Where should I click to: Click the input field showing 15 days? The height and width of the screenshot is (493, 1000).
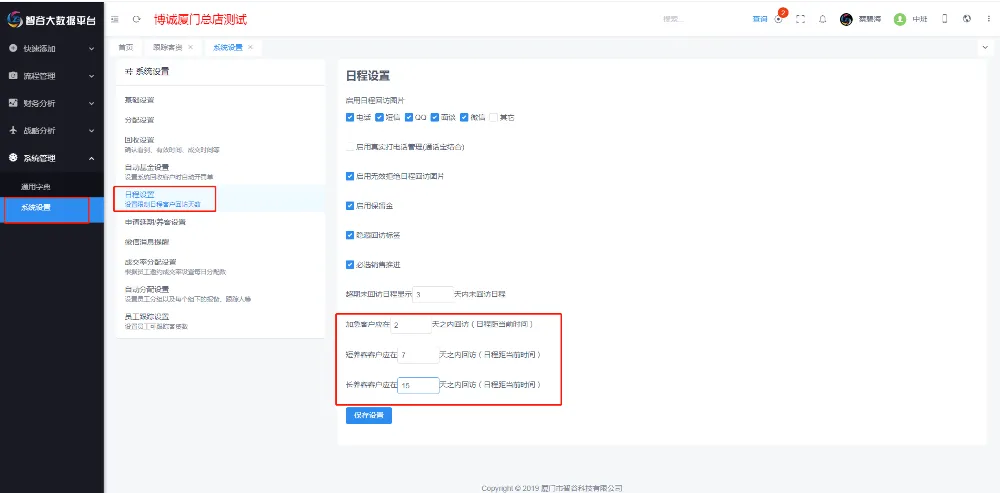coord(418,385)
